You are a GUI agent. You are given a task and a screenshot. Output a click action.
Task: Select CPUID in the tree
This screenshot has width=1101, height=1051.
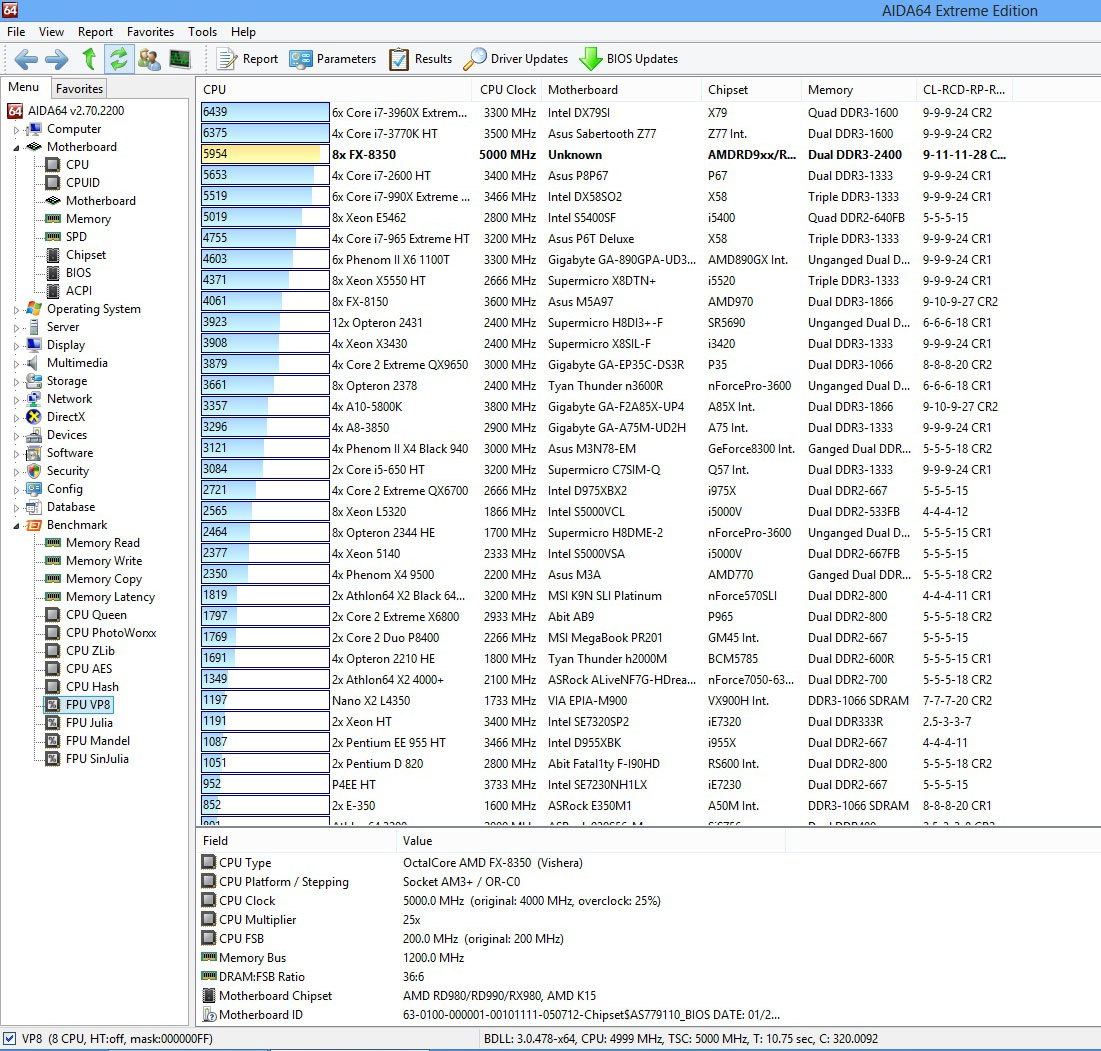(73, 183)
